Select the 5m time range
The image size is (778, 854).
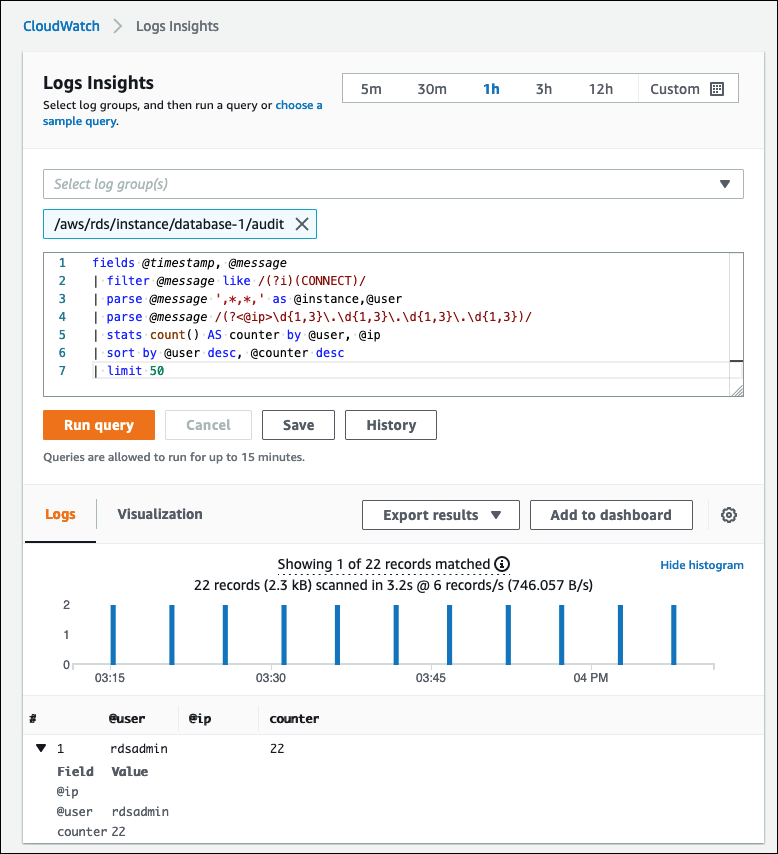[x=371, y=89]
